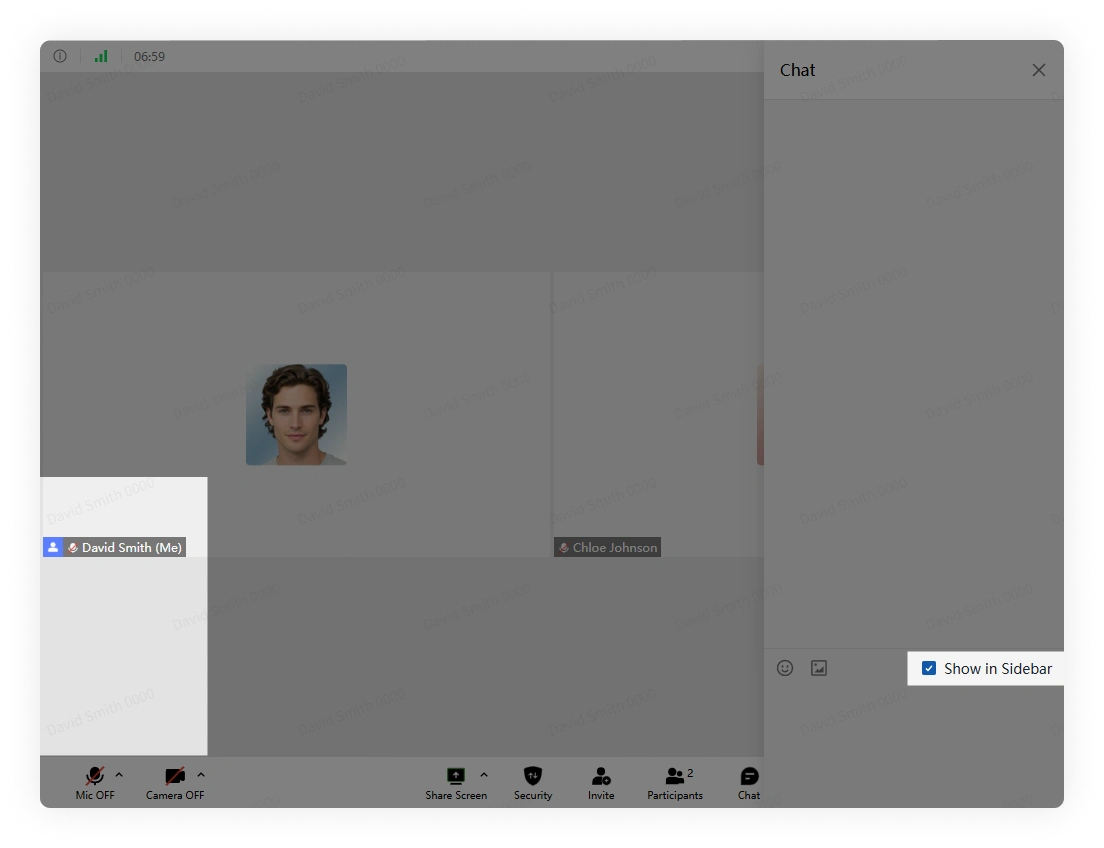This screenshot has height=848, width=1104.
Task: Click the muted mic icon beside David Smith
Action: [73, 547]
